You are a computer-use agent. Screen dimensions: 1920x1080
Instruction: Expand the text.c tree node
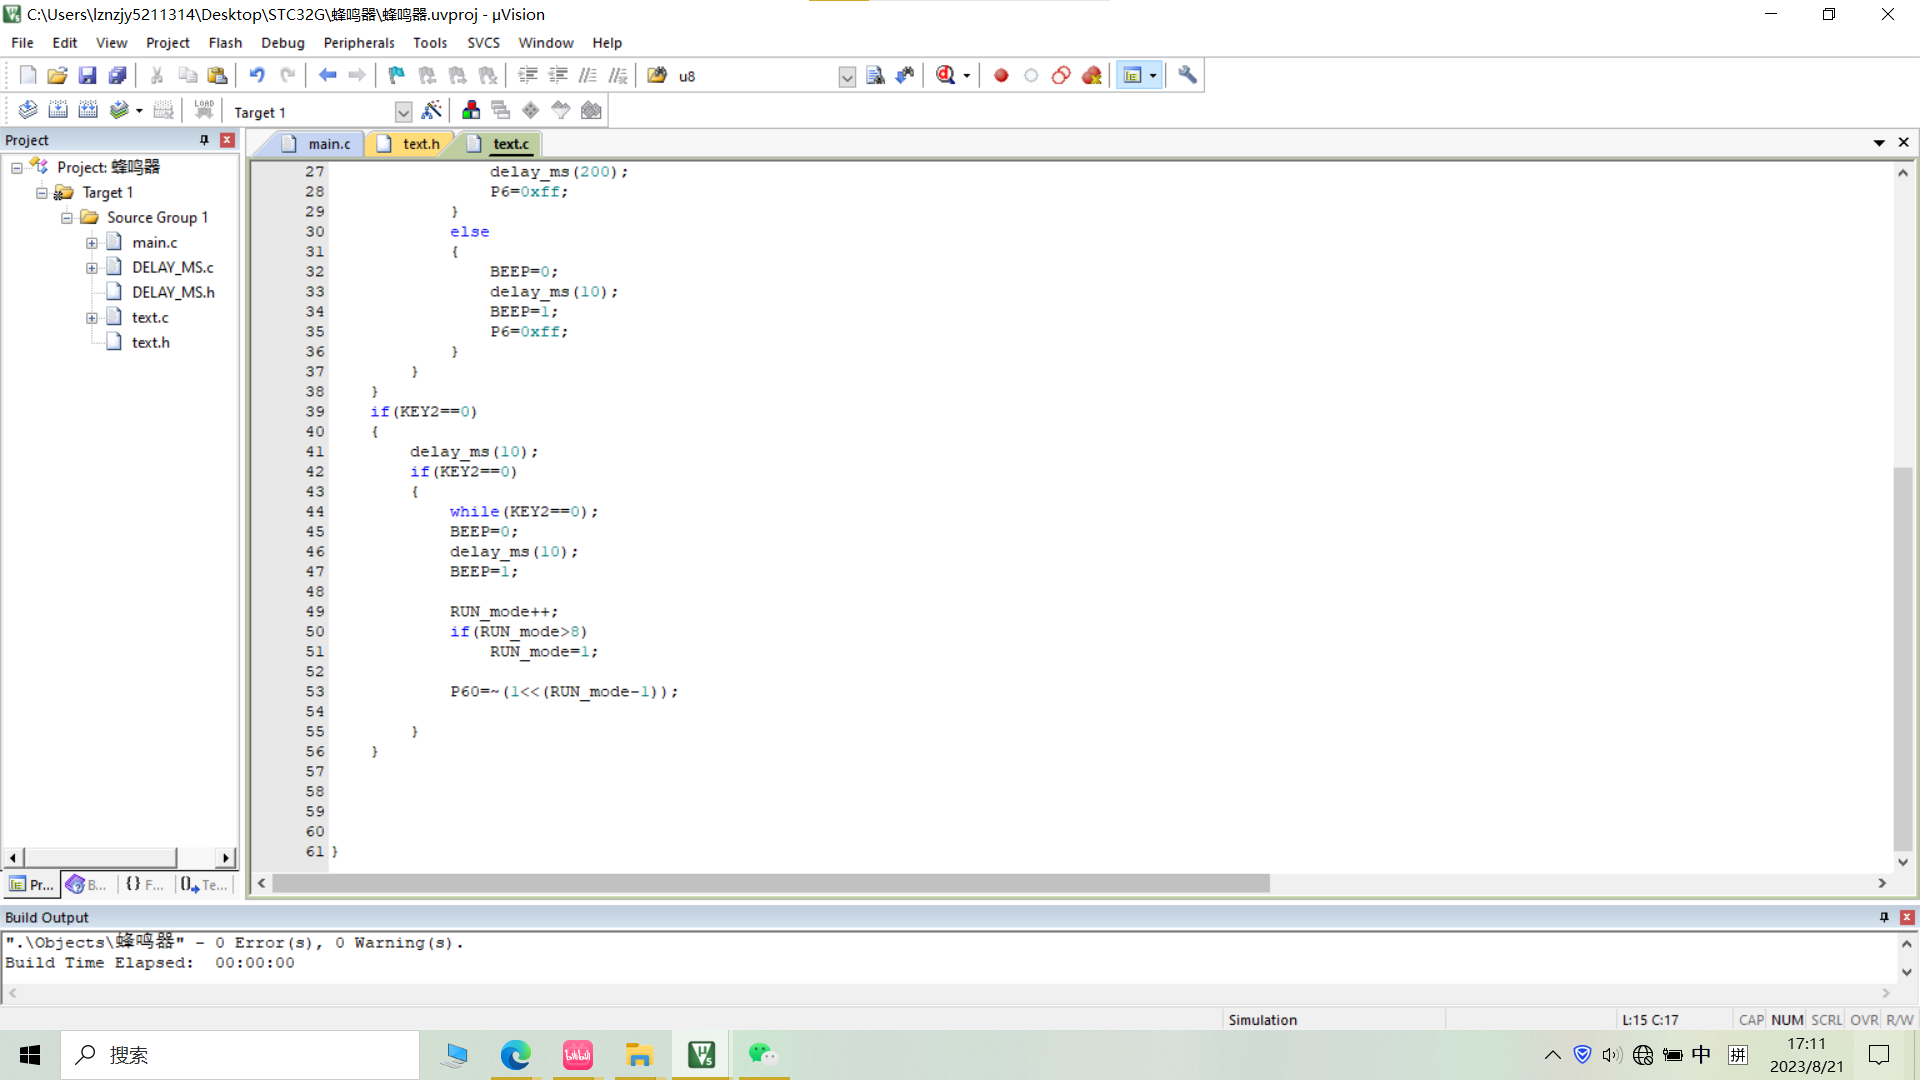pos(92,318)
